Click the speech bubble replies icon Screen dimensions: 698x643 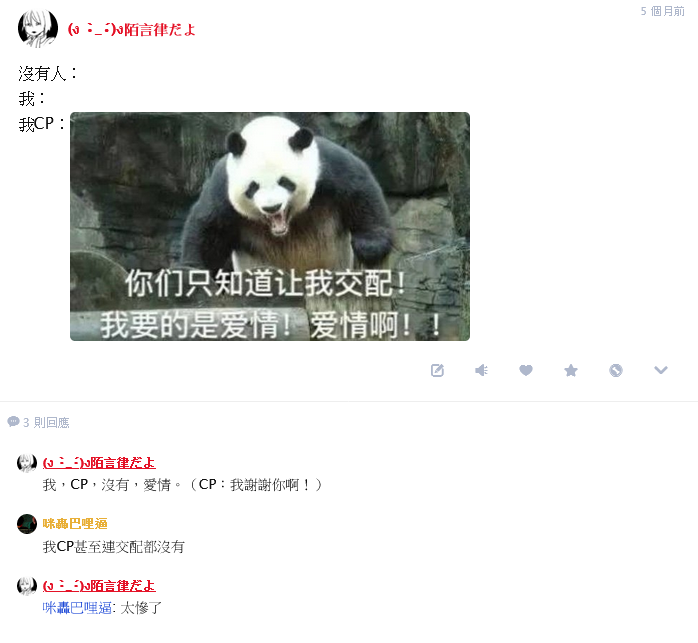click(13, 421)
